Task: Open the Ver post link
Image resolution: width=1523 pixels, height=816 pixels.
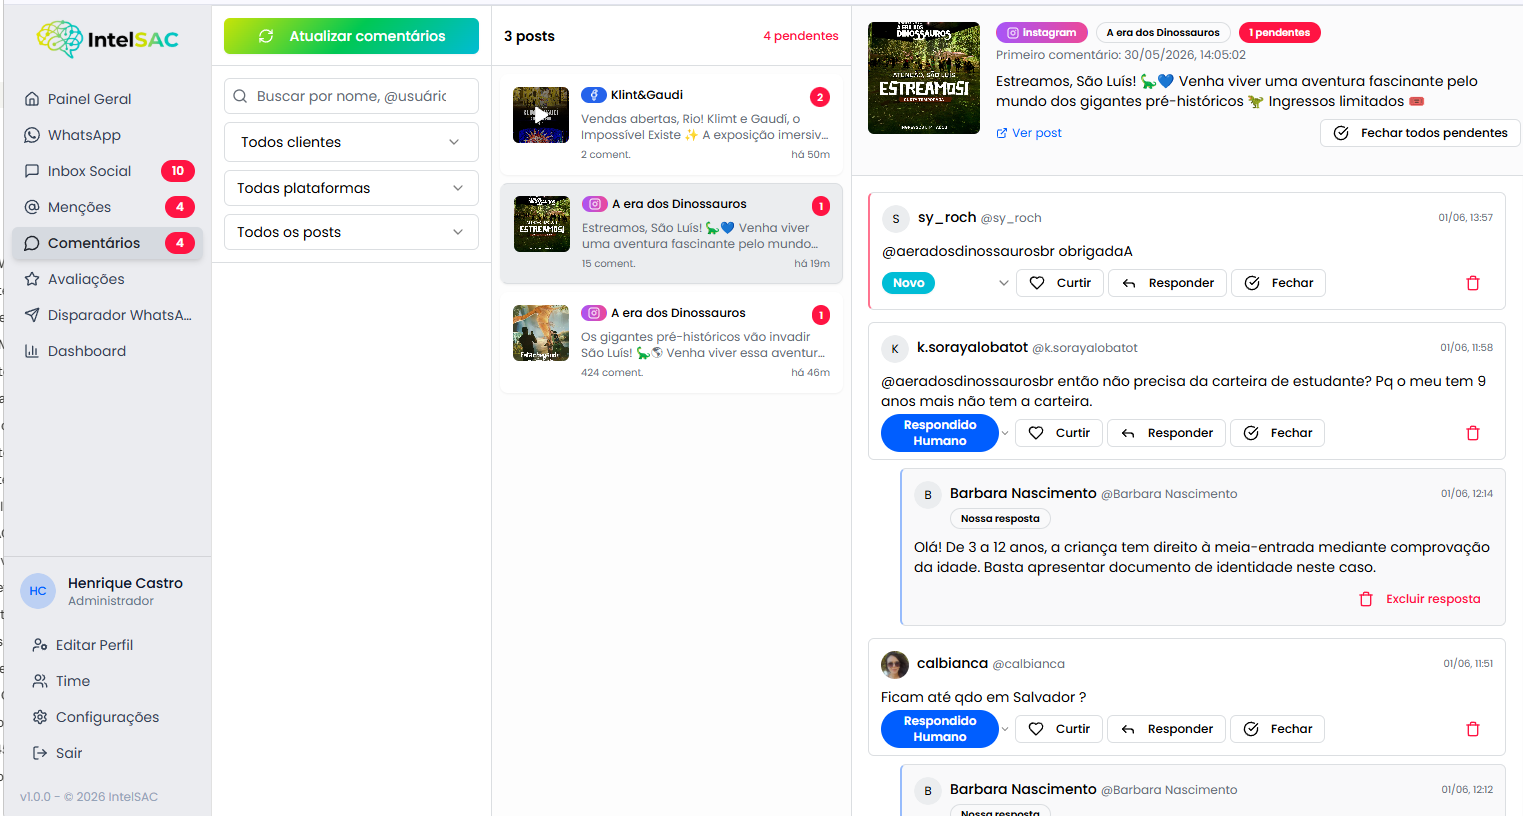Action: [x=1029, y=133]
